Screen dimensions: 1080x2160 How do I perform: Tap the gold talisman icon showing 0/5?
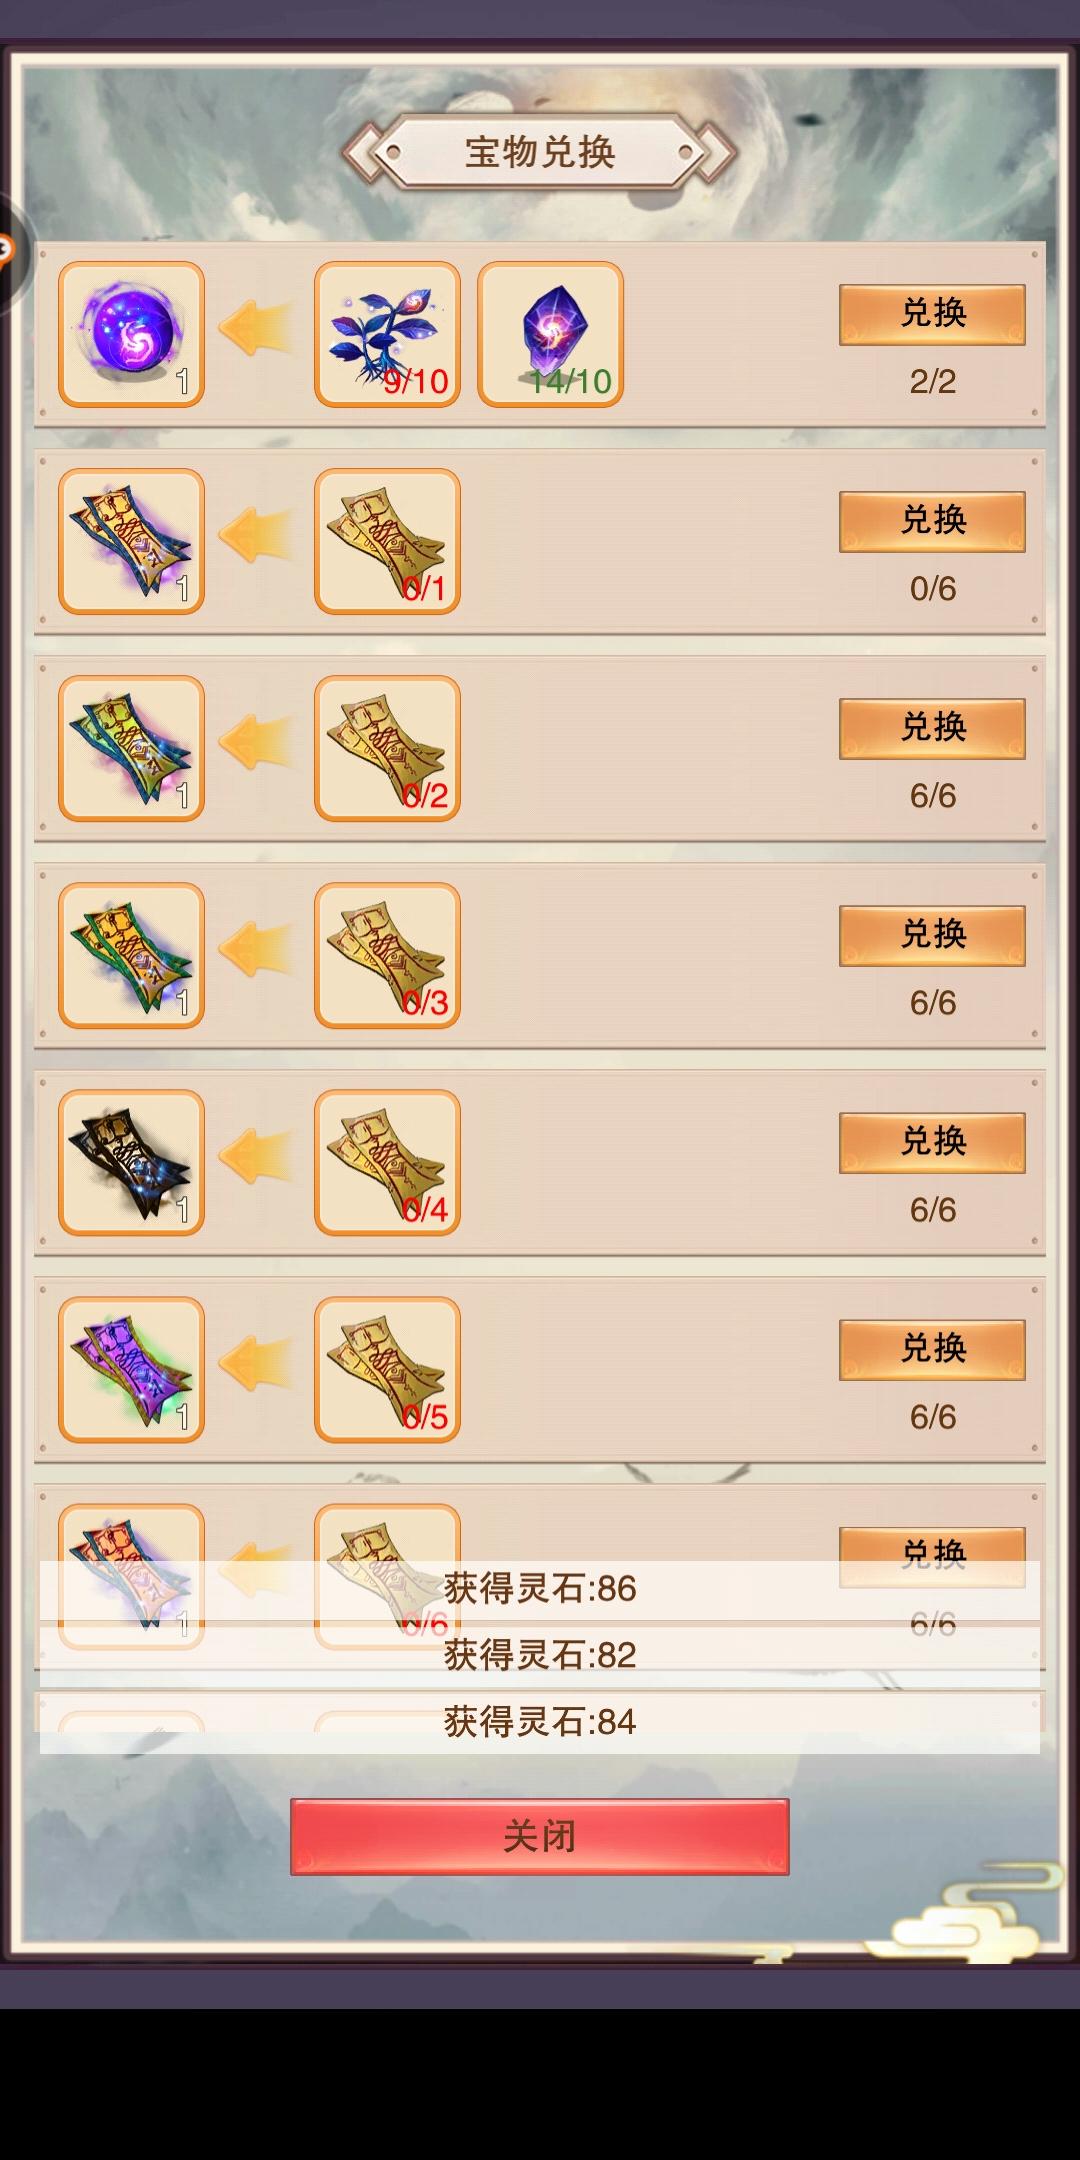tap(387, 1369)
